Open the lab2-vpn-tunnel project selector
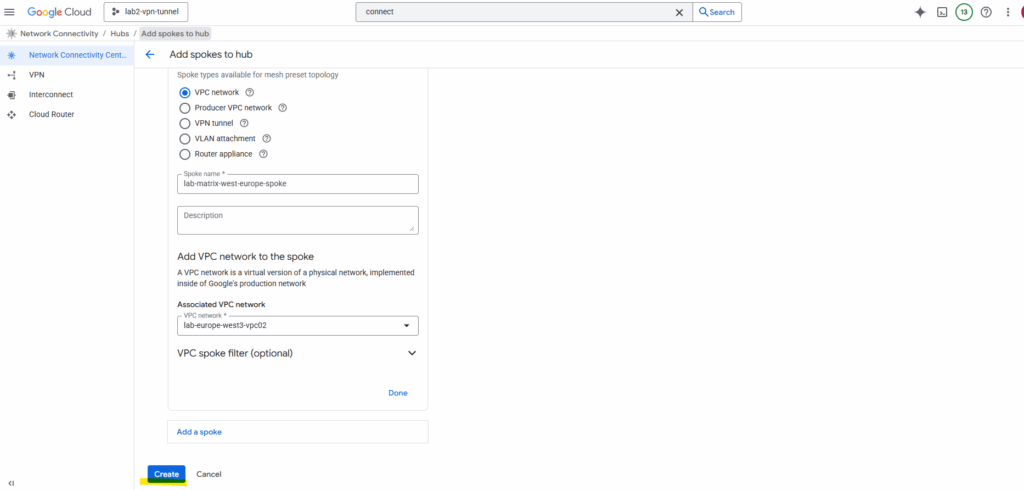 (x=146, y=12)
